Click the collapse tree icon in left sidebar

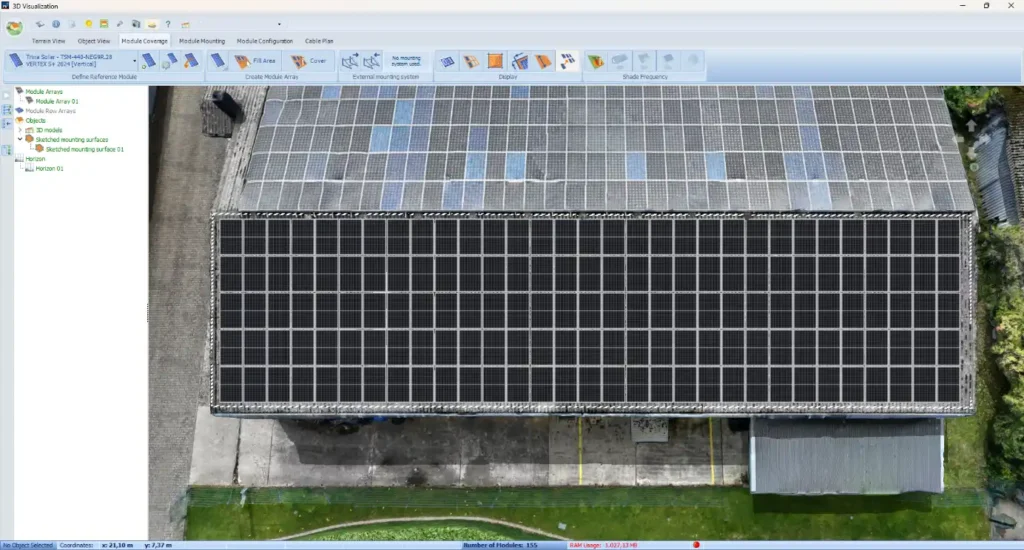7,123
